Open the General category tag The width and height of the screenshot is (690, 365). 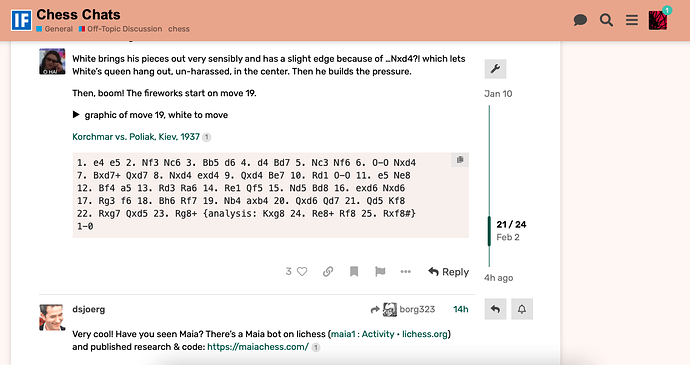coord(55,29)
